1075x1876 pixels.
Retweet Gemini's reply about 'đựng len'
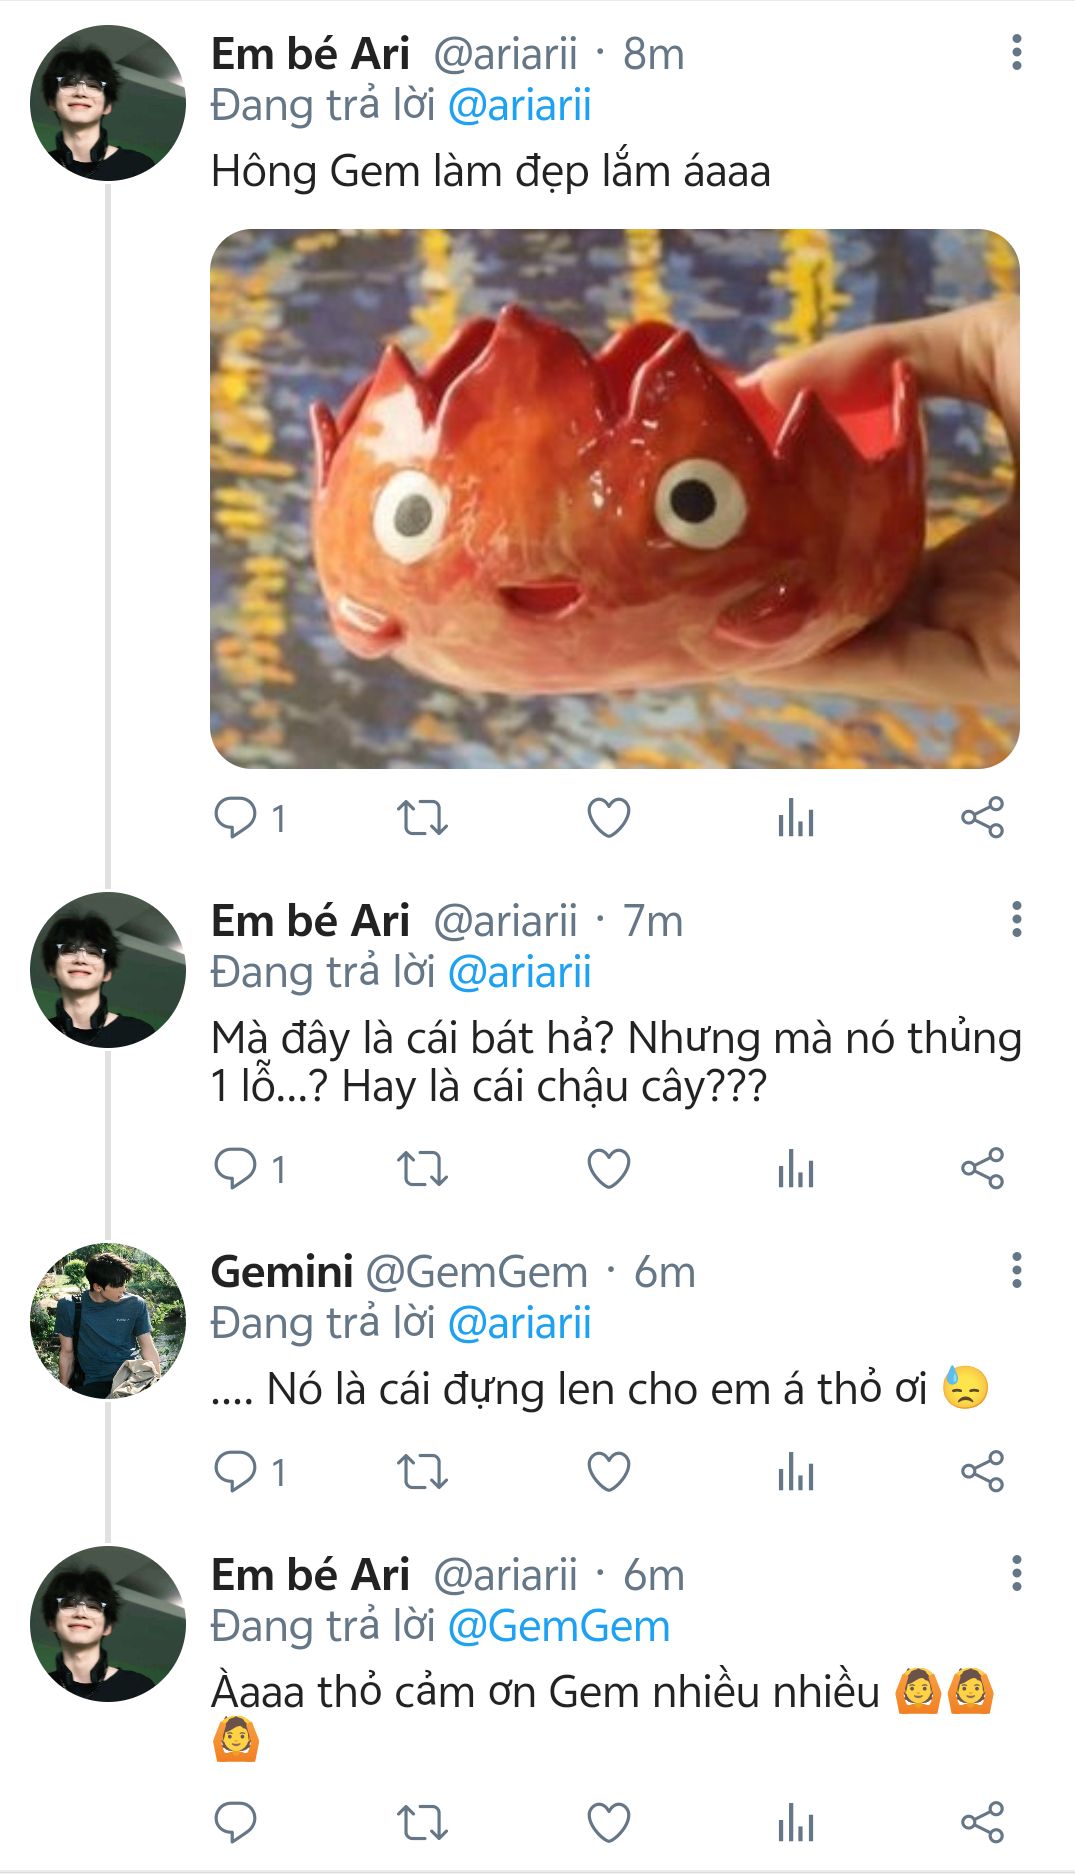(x=422, y=1472)
